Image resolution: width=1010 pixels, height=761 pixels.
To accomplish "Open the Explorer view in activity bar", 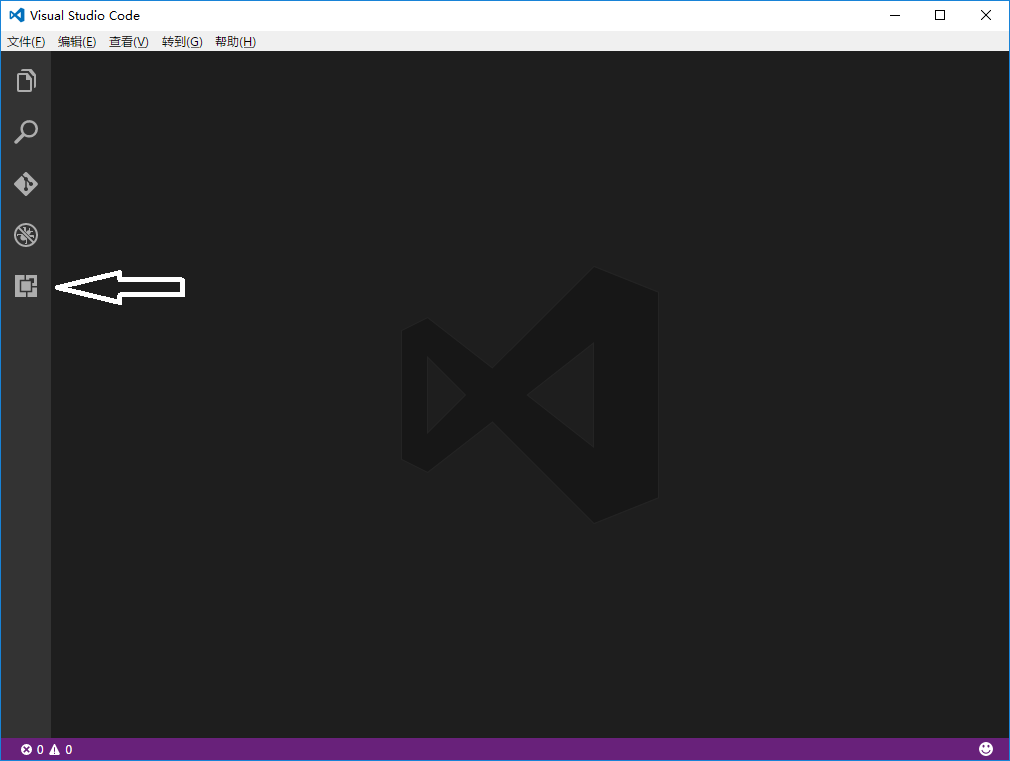I will 26,81.
